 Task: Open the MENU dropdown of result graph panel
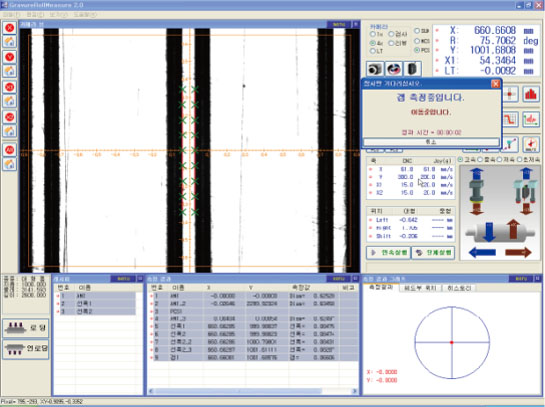click(521, 279)
